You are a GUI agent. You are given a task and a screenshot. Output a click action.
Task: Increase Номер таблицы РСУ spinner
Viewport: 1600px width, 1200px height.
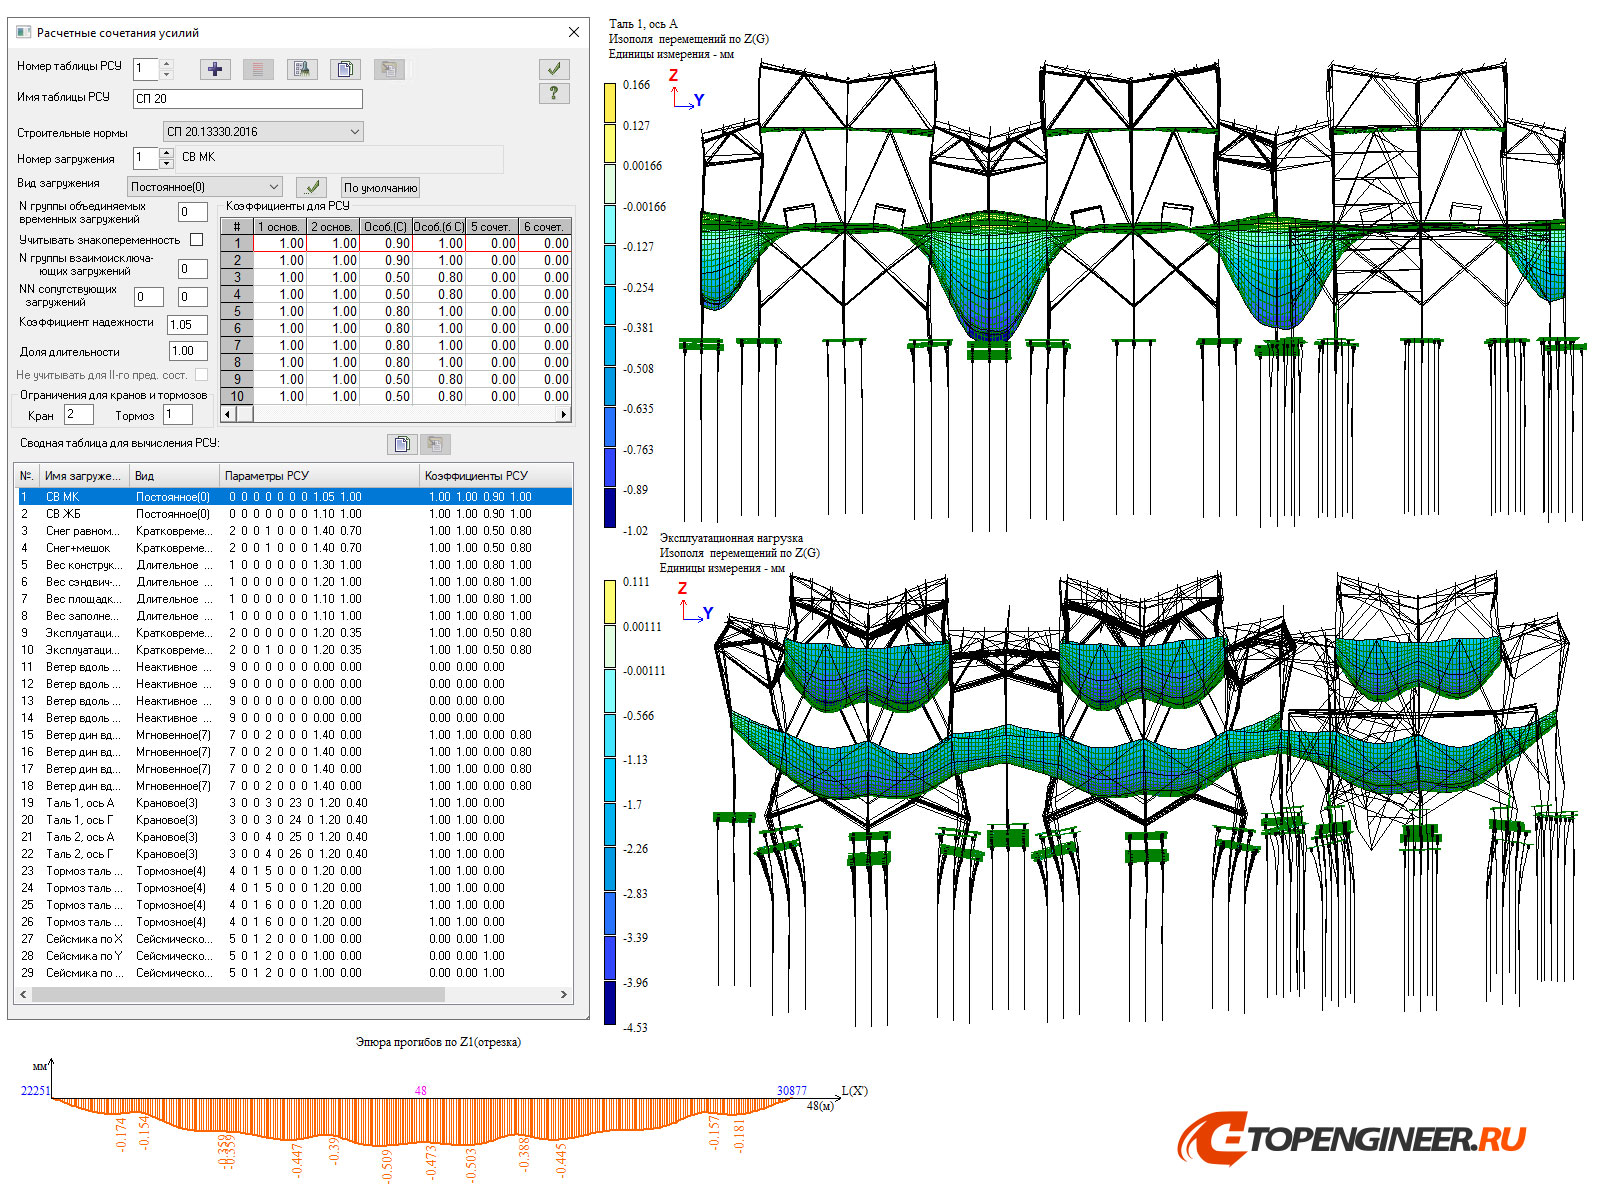pyautogui.click(x=167, y=64)
